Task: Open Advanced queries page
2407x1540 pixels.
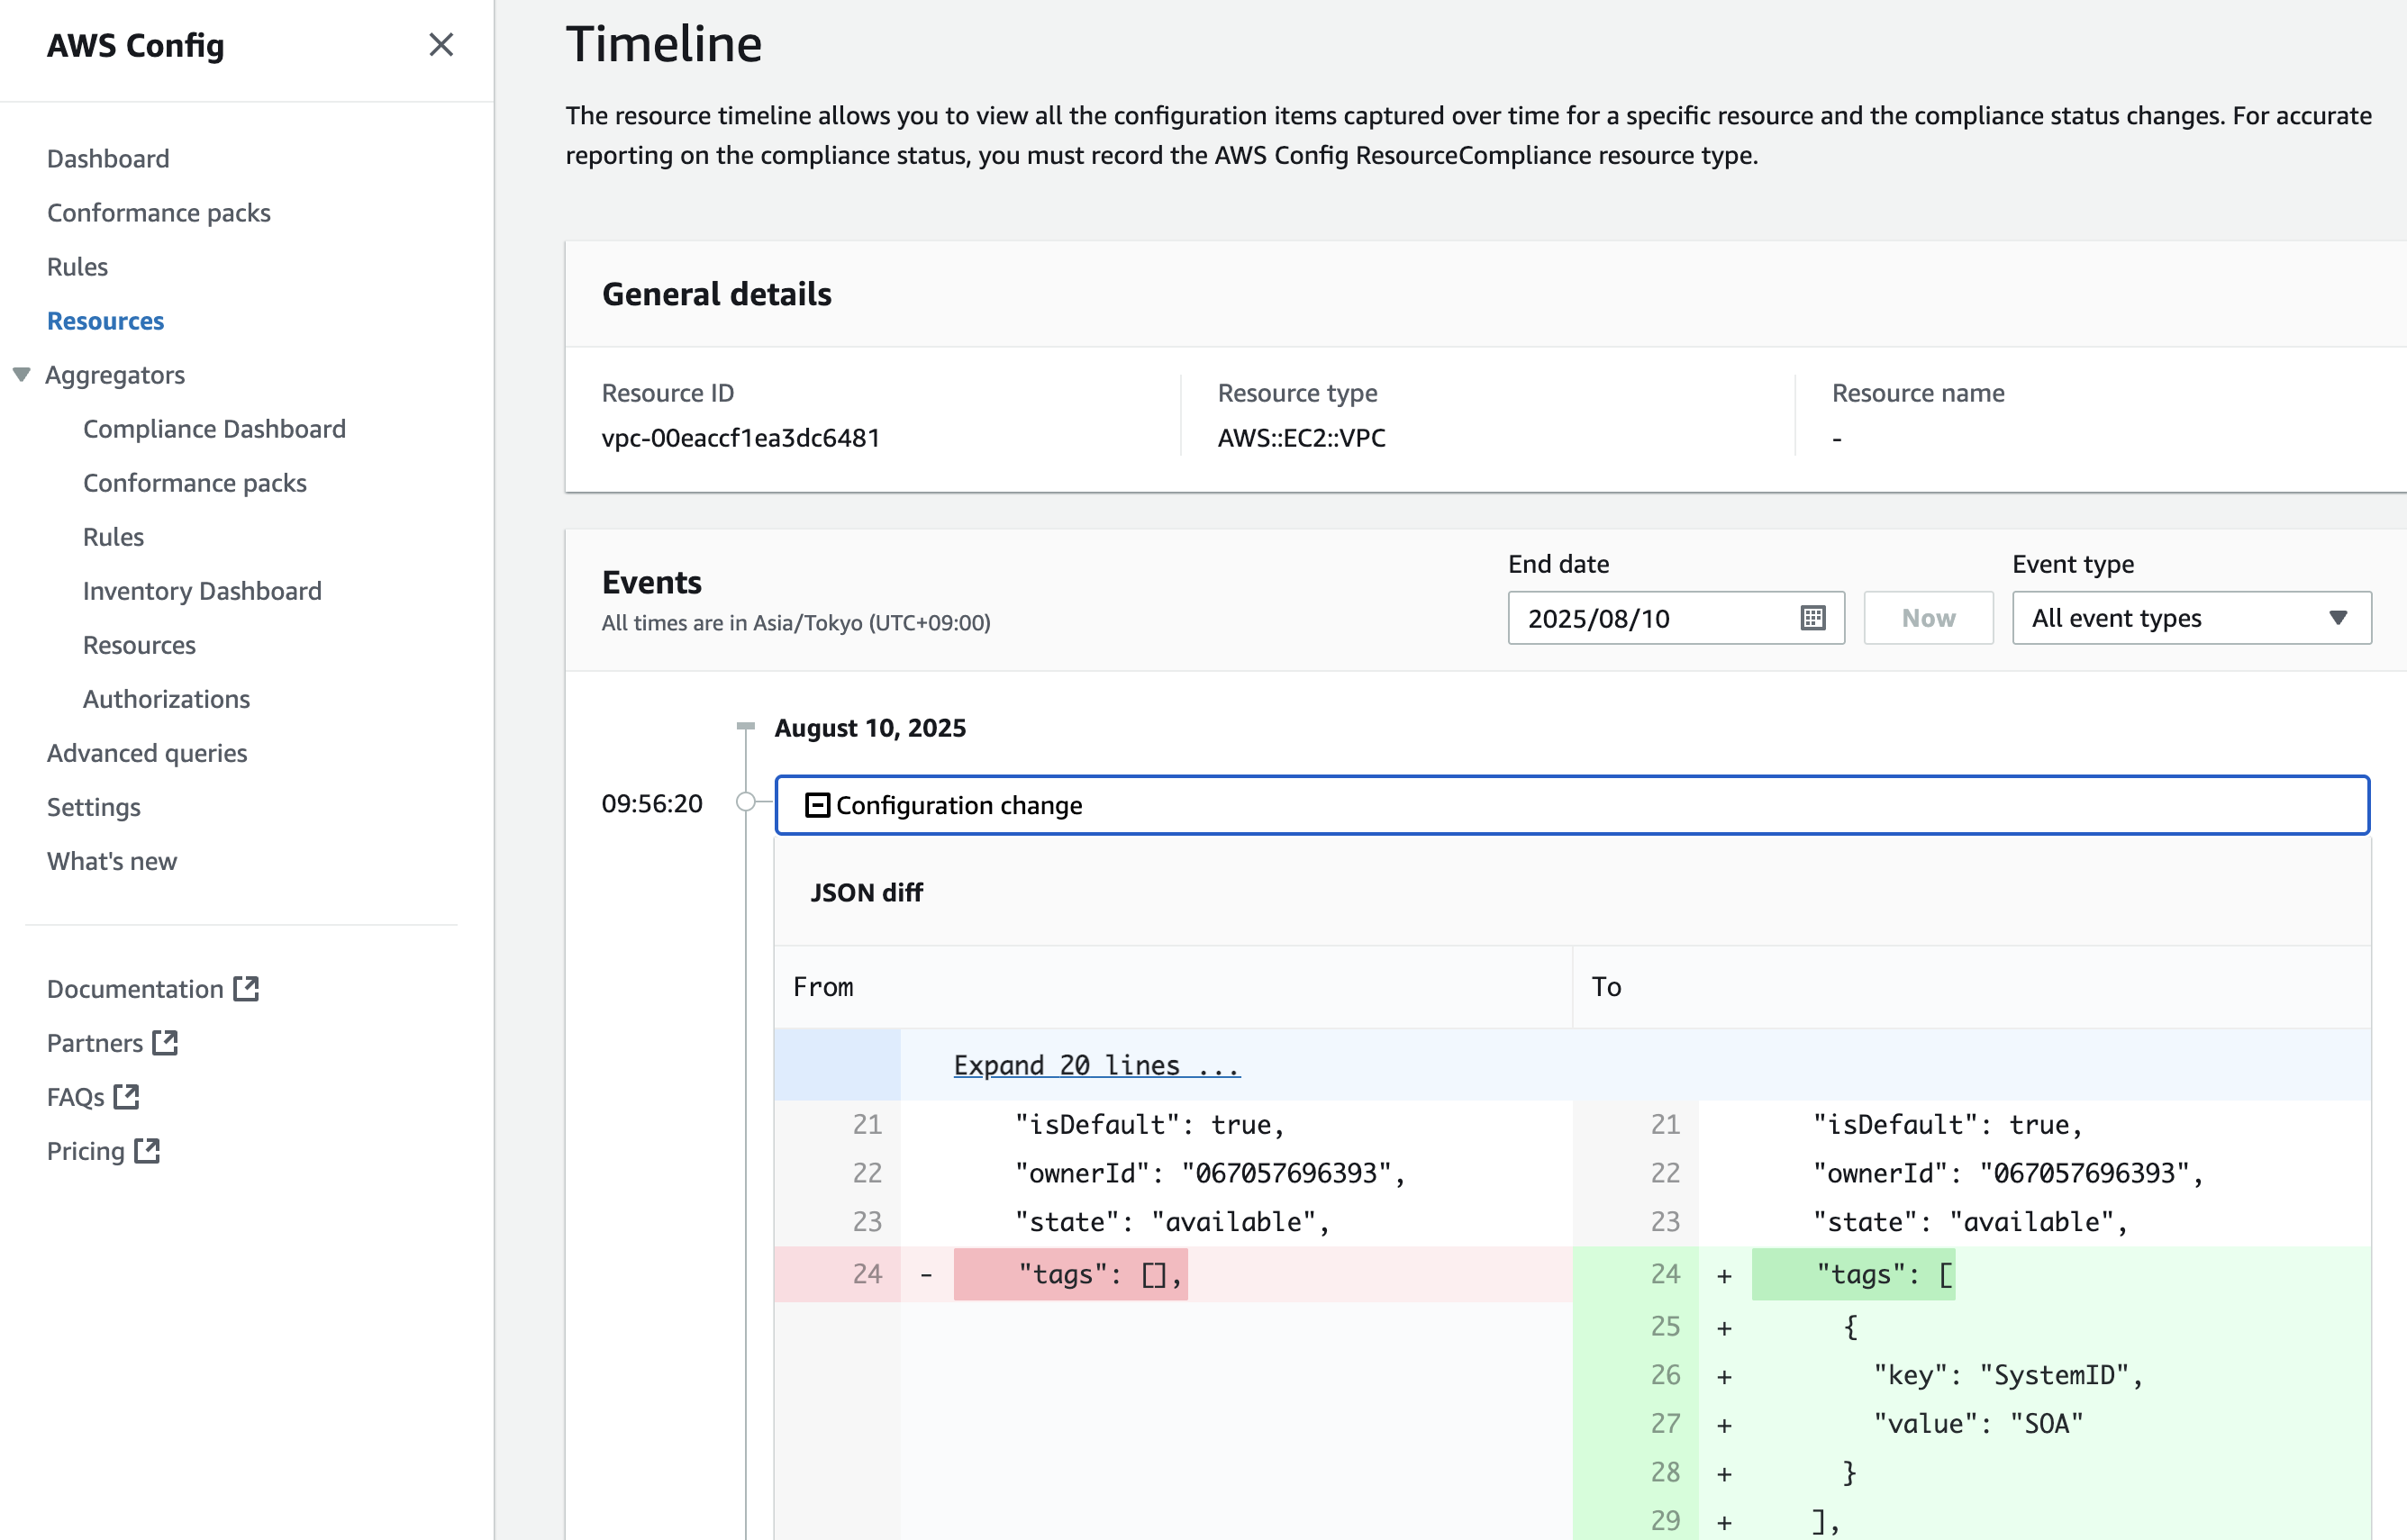Action: [147, 753]
